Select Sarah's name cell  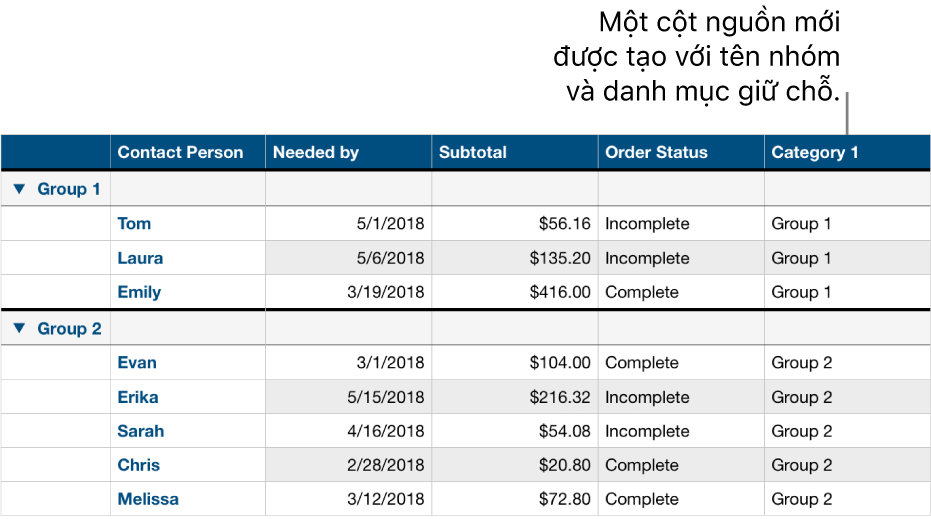[x=141, y=431]
